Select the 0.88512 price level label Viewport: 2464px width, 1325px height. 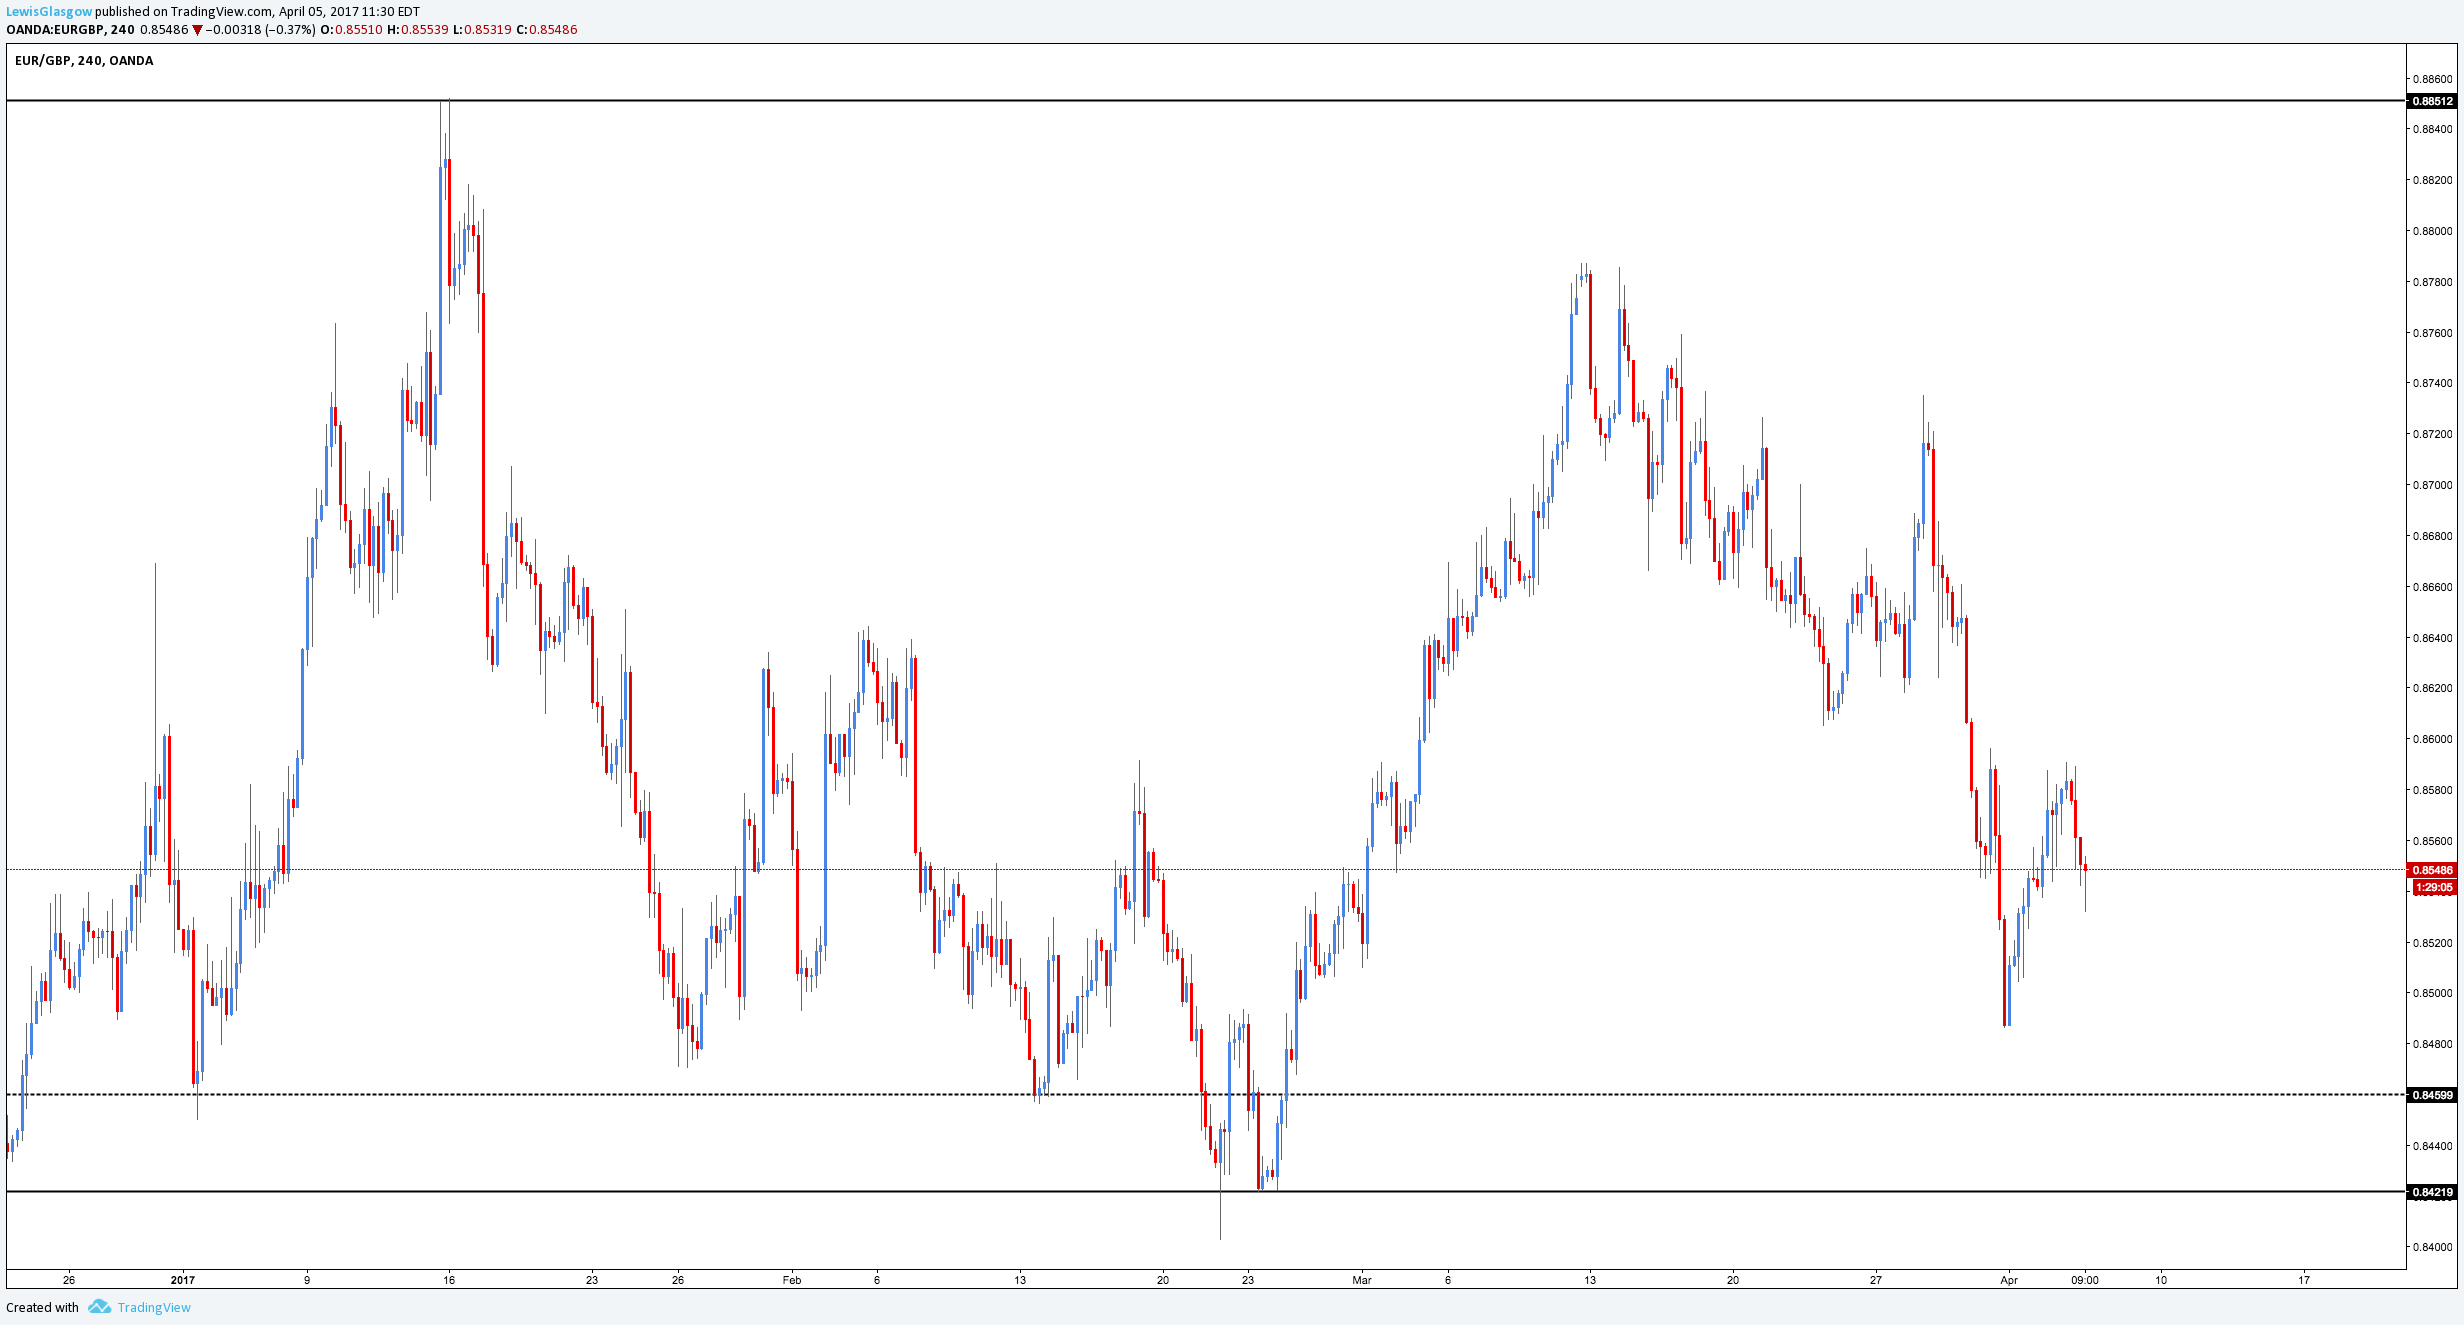coord(2432,101)
